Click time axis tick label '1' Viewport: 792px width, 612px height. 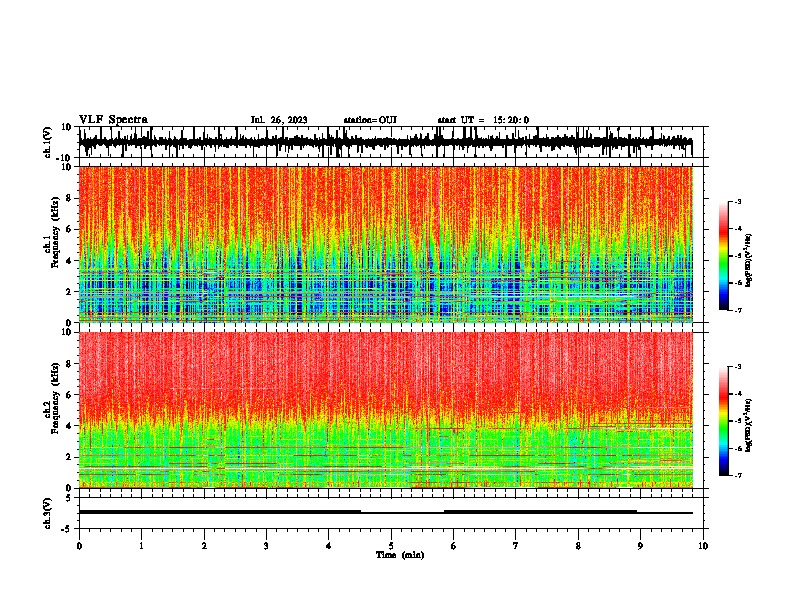pos(141,546)
